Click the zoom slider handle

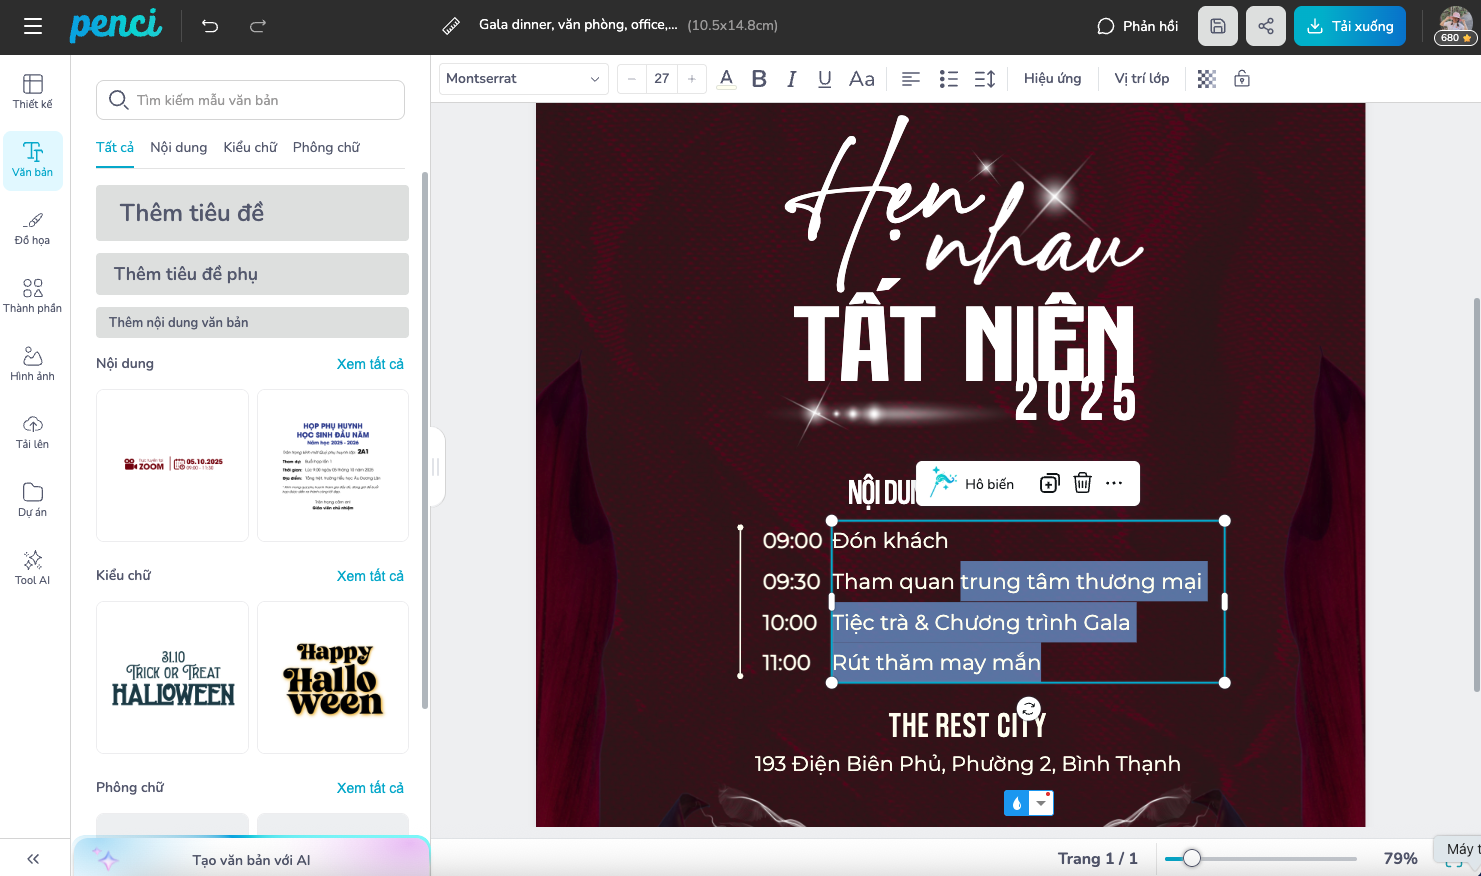1191,858
